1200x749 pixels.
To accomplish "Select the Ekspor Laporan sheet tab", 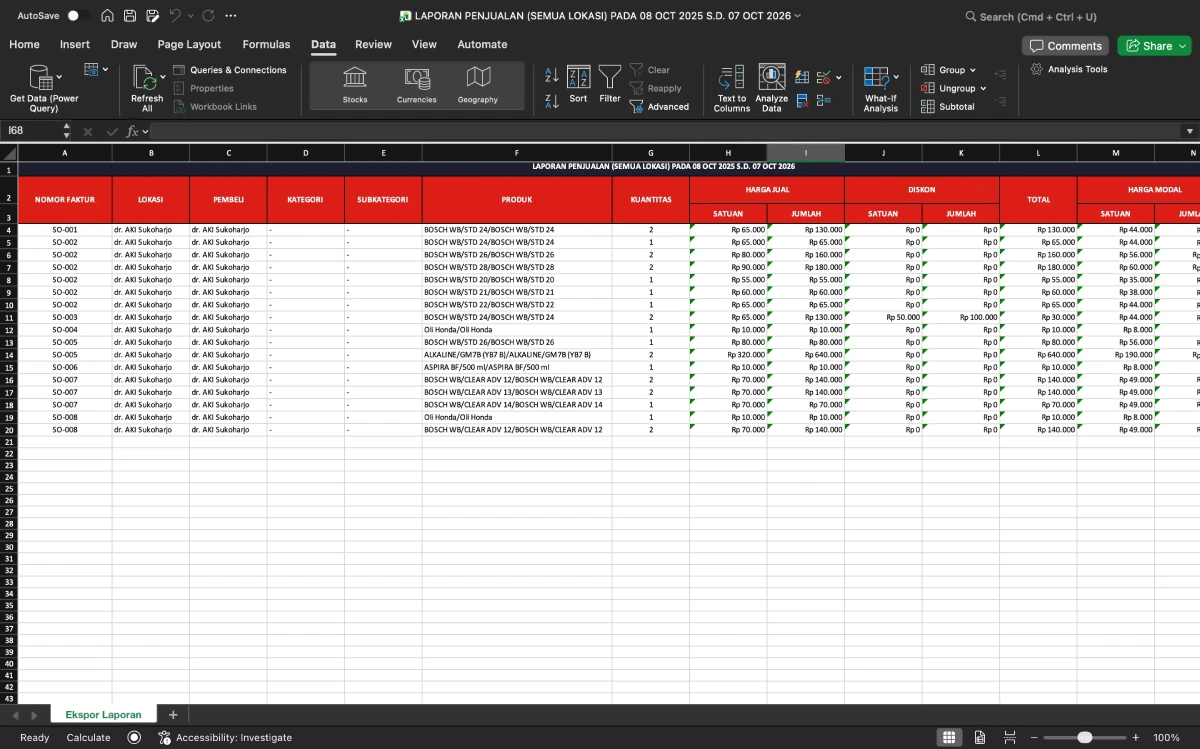I will (103, 715).
